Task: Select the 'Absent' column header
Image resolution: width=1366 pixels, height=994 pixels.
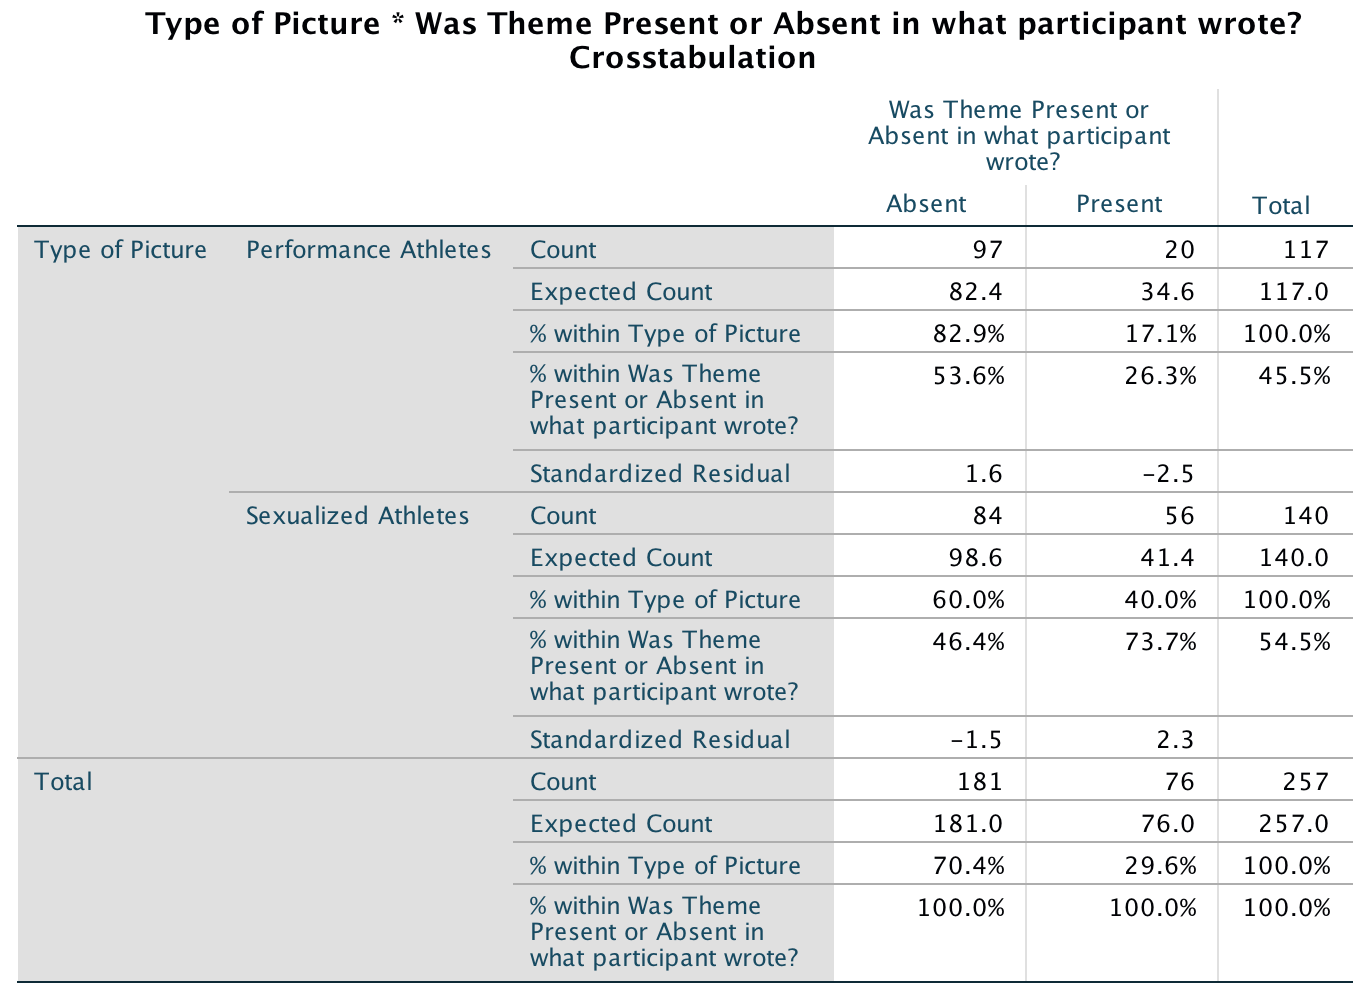Action: [x=926, y=204]
